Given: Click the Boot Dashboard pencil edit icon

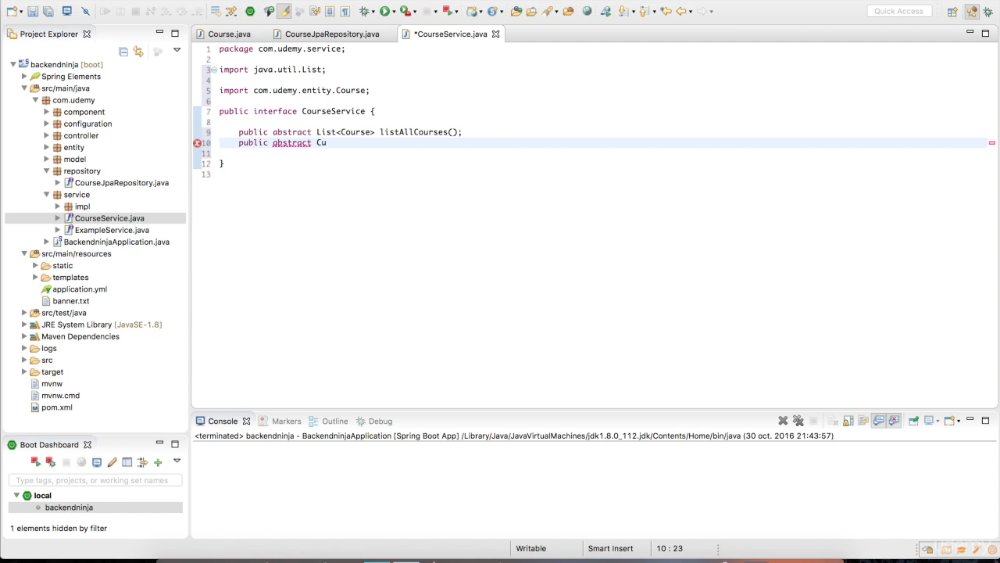Looking at the screenshot, I should point(112,462).
